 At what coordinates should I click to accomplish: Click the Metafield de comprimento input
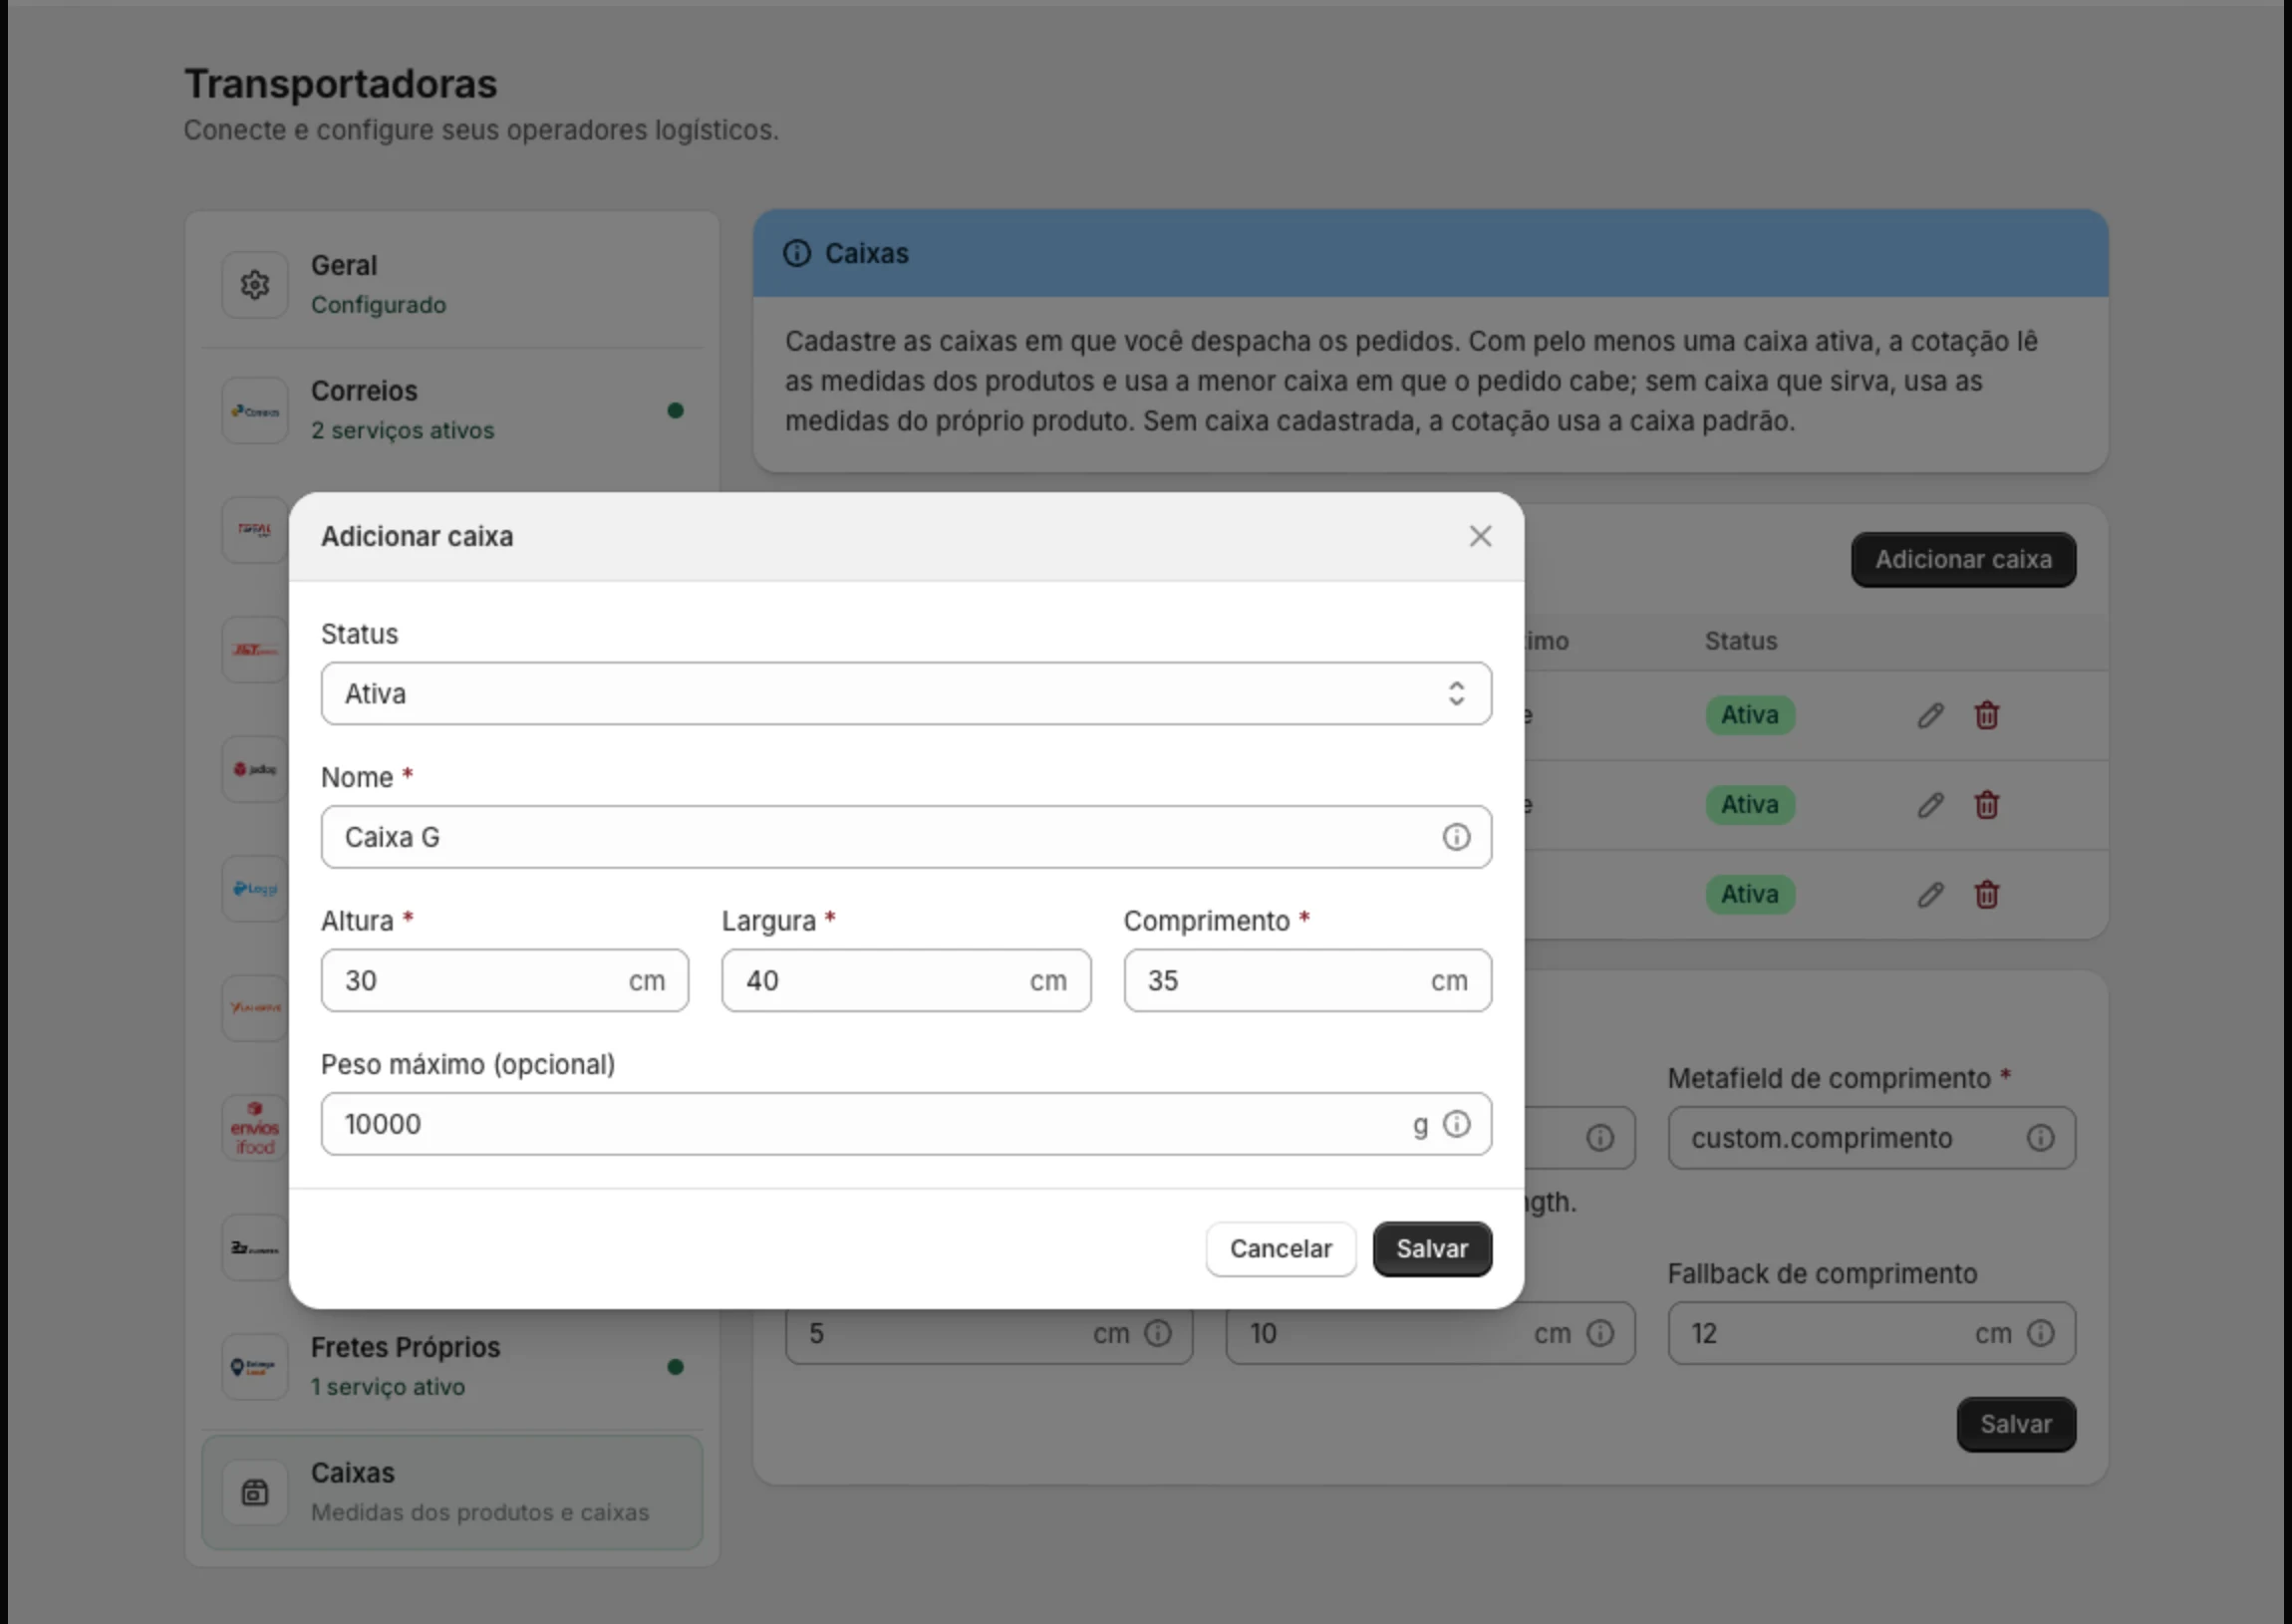tap(1871, 1138)
